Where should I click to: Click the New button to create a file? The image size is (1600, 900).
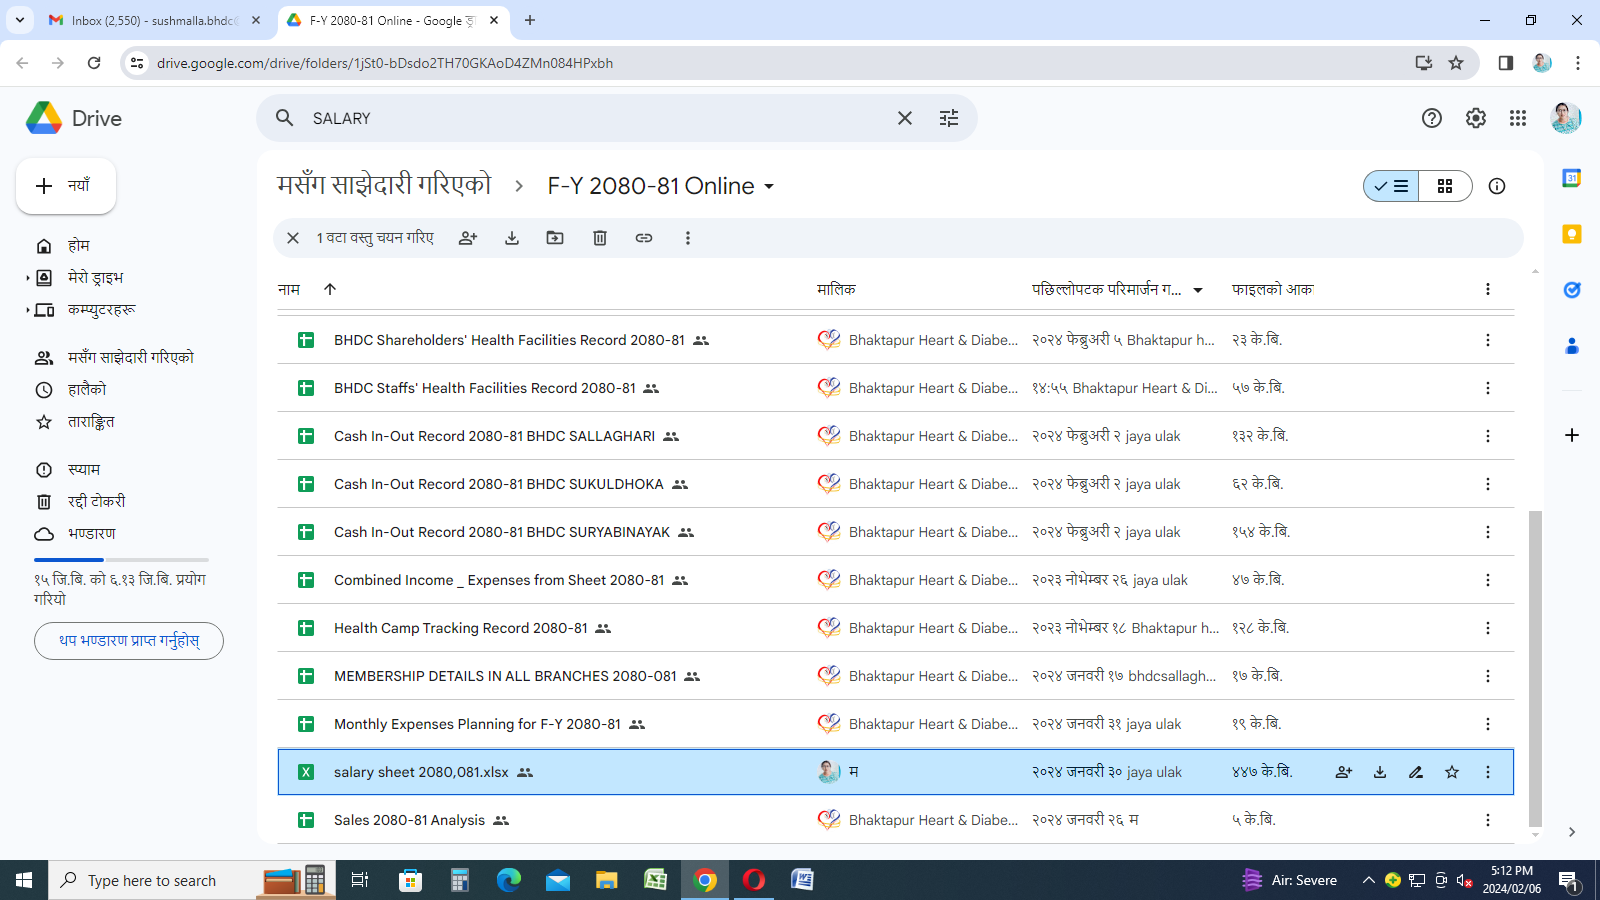click(66, 186)
